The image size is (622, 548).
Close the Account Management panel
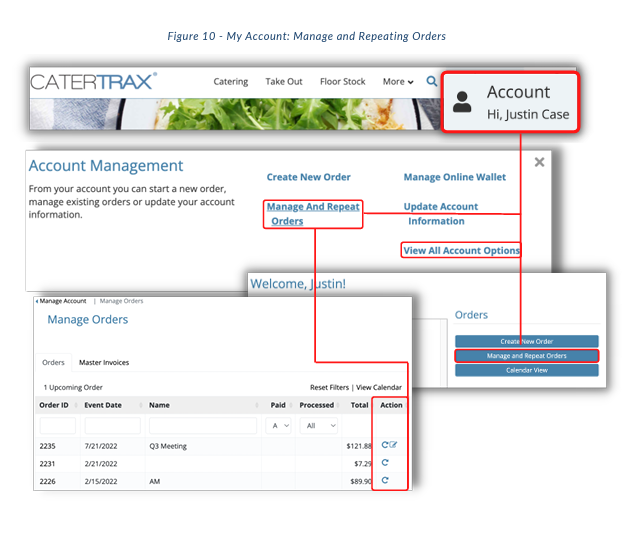click(x=539, y=162)
